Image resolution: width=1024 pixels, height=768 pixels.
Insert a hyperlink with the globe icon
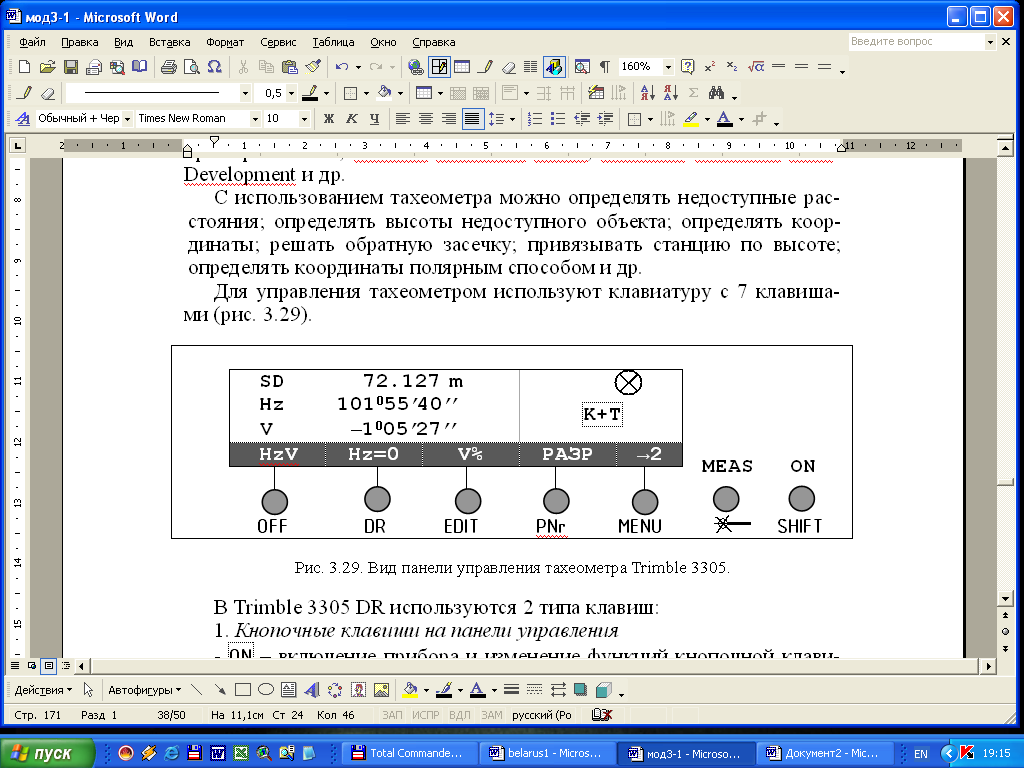tap(415, 67)
